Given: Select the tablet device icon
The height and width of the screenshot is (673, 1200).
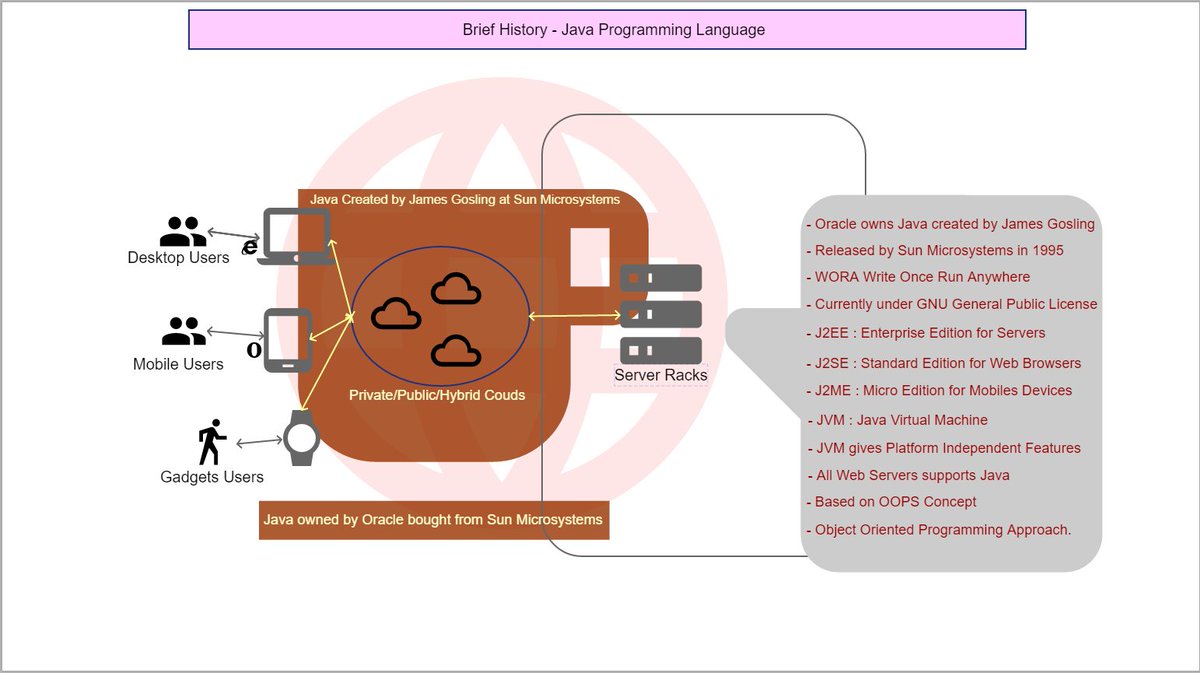Looking at the screenshot, I should point(288,341).
